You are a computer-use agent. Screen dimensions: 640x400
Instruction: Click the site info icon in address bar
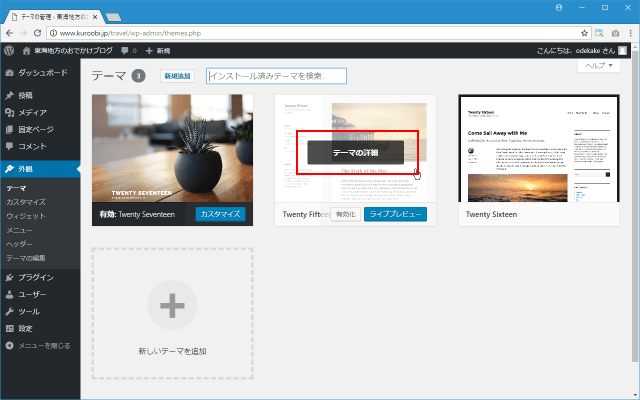click(53, 33)
